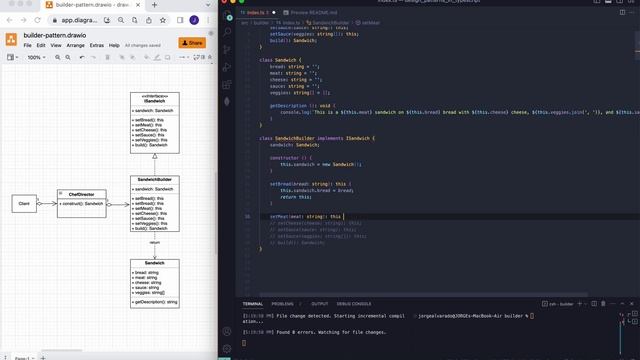Select the Sandwich class title in diagram
This screenshot has height=360, width=640.
pyautogui.click(x=155, y=263)
